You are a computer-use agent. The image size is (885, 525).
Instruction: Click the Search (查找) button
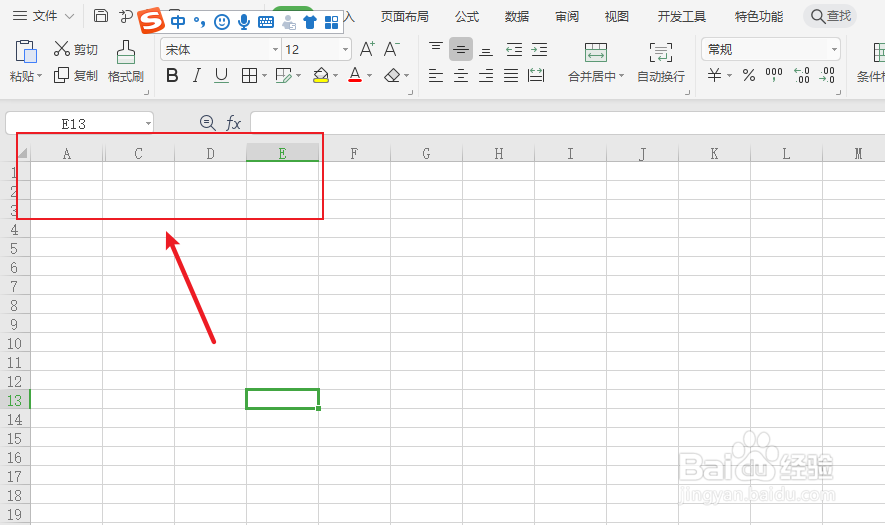[x=830, y=16]
